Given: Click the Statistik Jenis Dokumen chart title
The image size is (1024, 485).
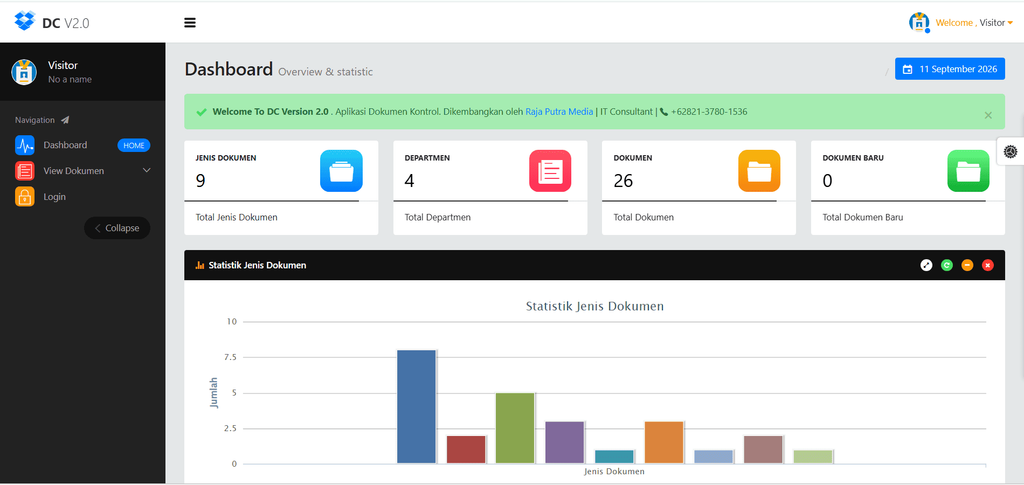Looking at the screenshot, I should tap(594, 306).
